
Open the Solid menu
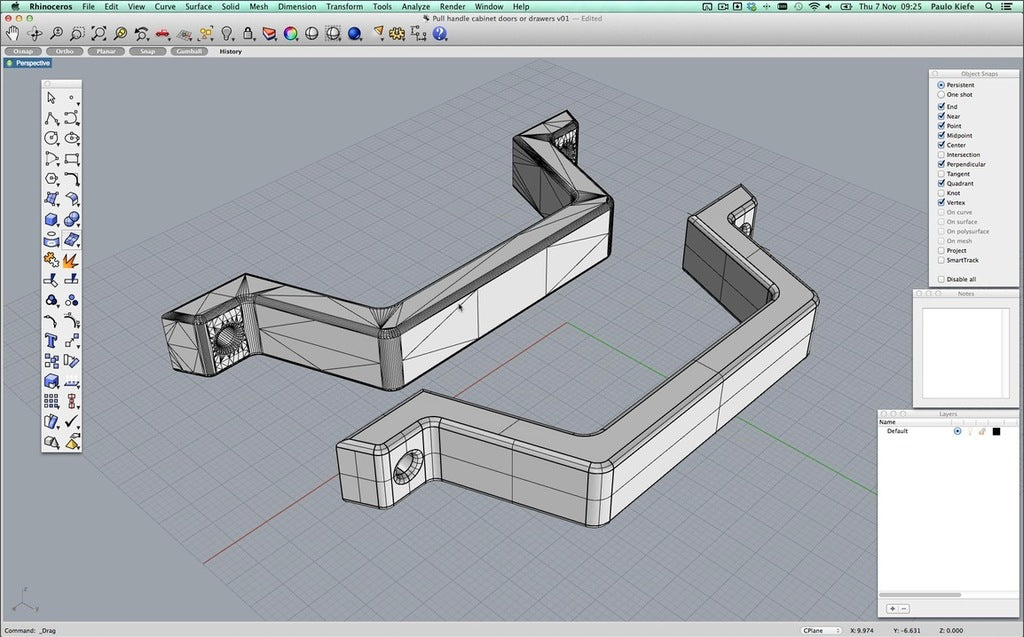231,7
